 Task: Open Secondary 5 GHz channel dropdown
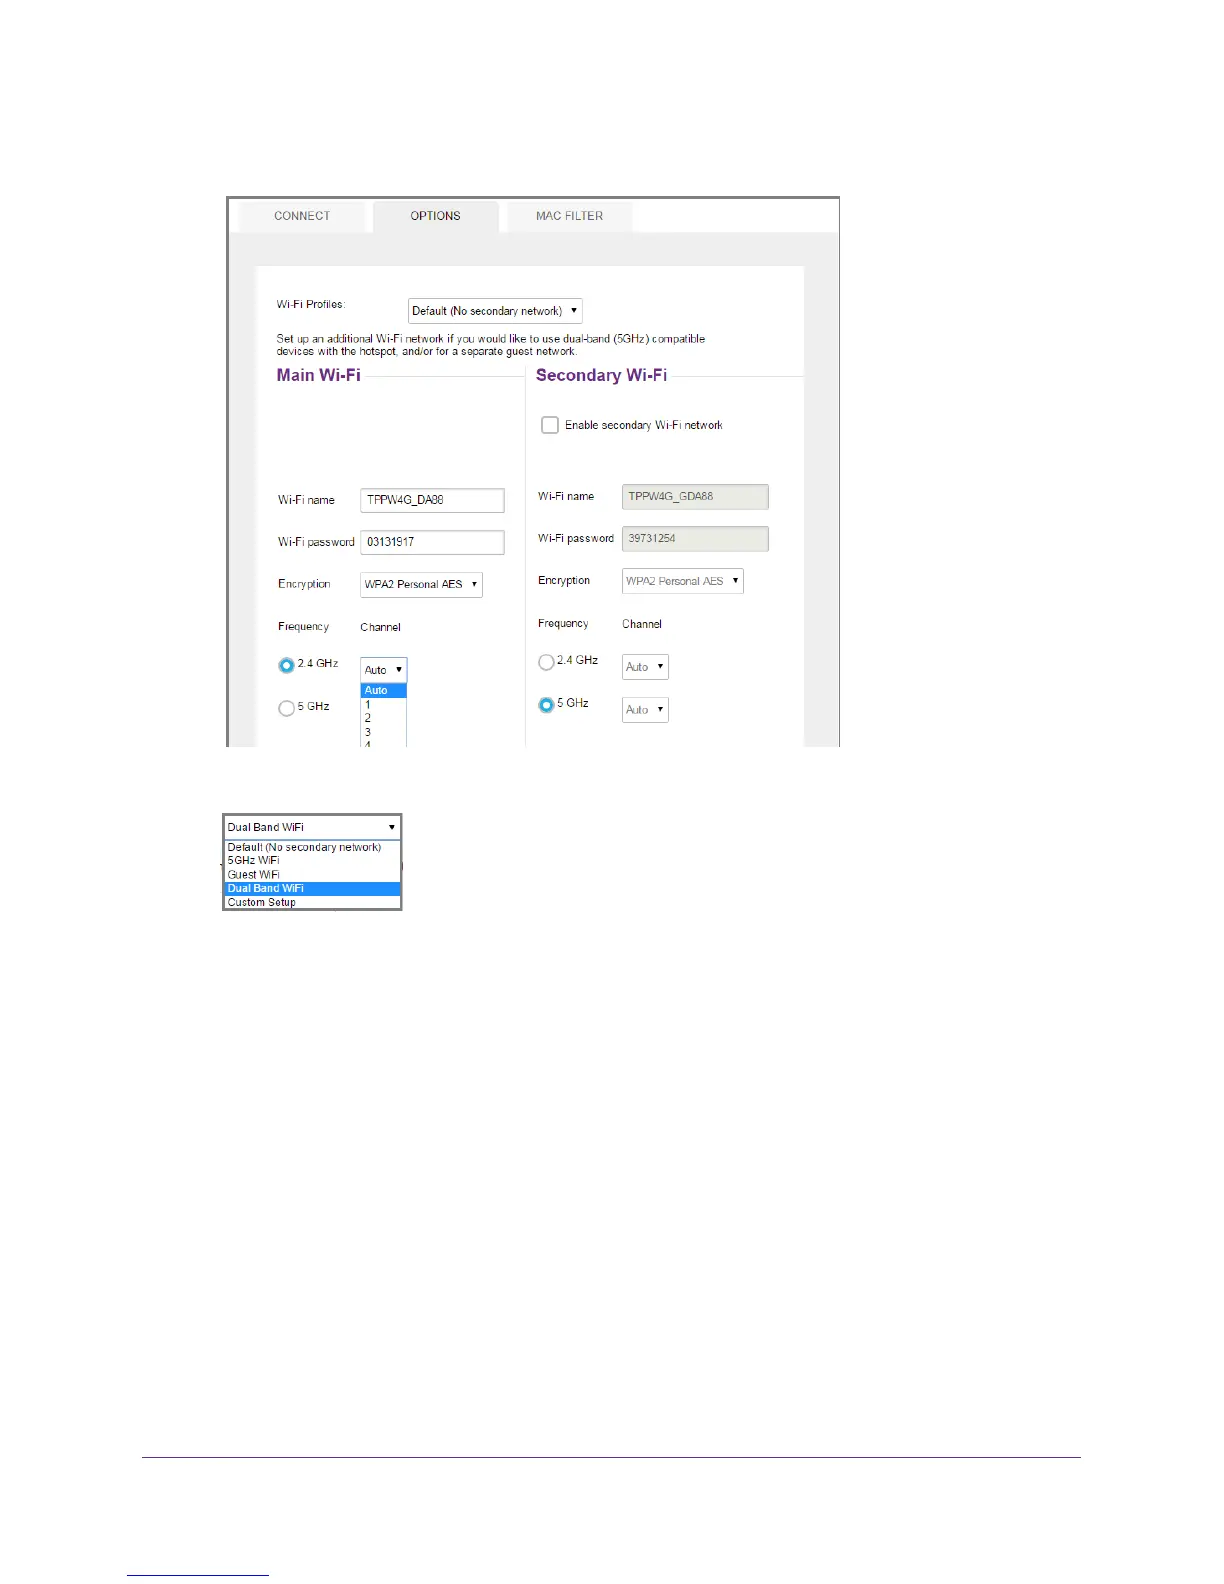pos(645,710)
